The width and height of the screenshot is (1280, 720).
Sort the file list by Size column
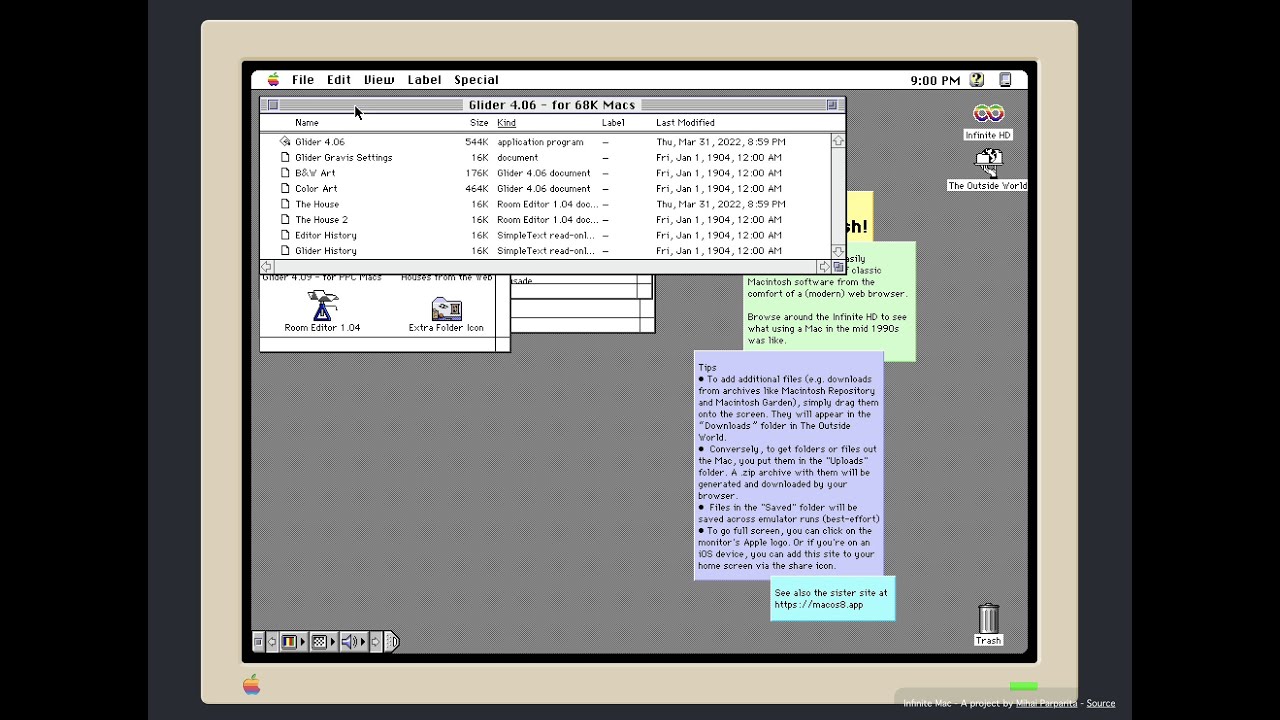[479, 123]
